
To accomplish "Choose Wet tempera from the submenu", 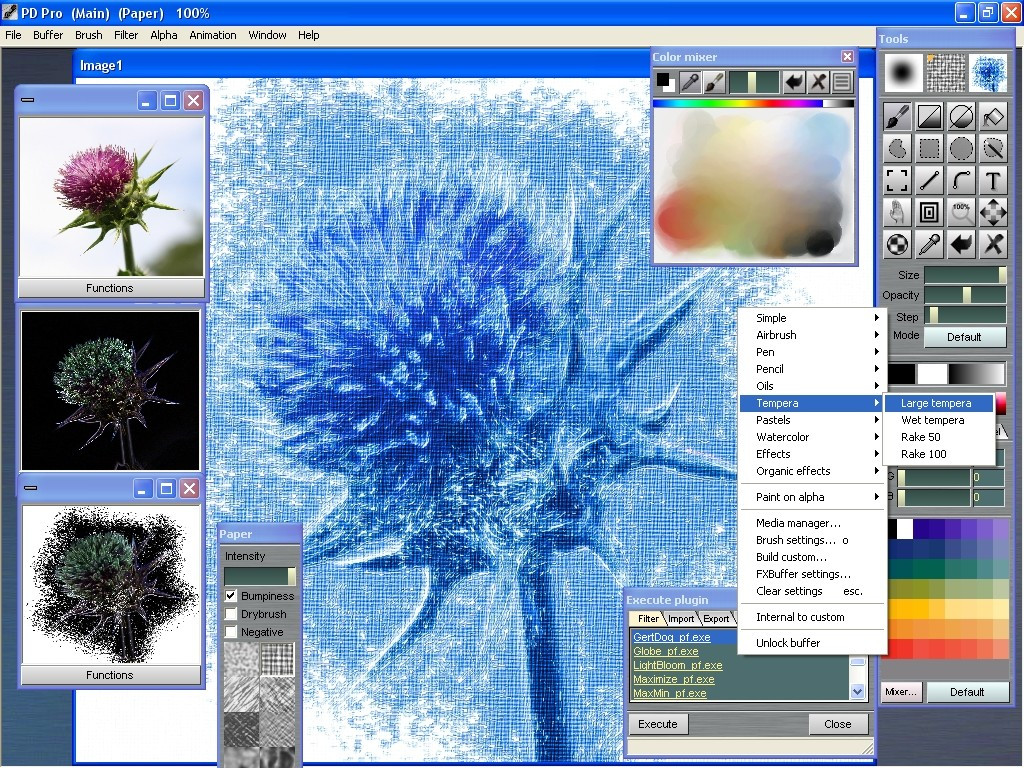I will coord(938,420).
